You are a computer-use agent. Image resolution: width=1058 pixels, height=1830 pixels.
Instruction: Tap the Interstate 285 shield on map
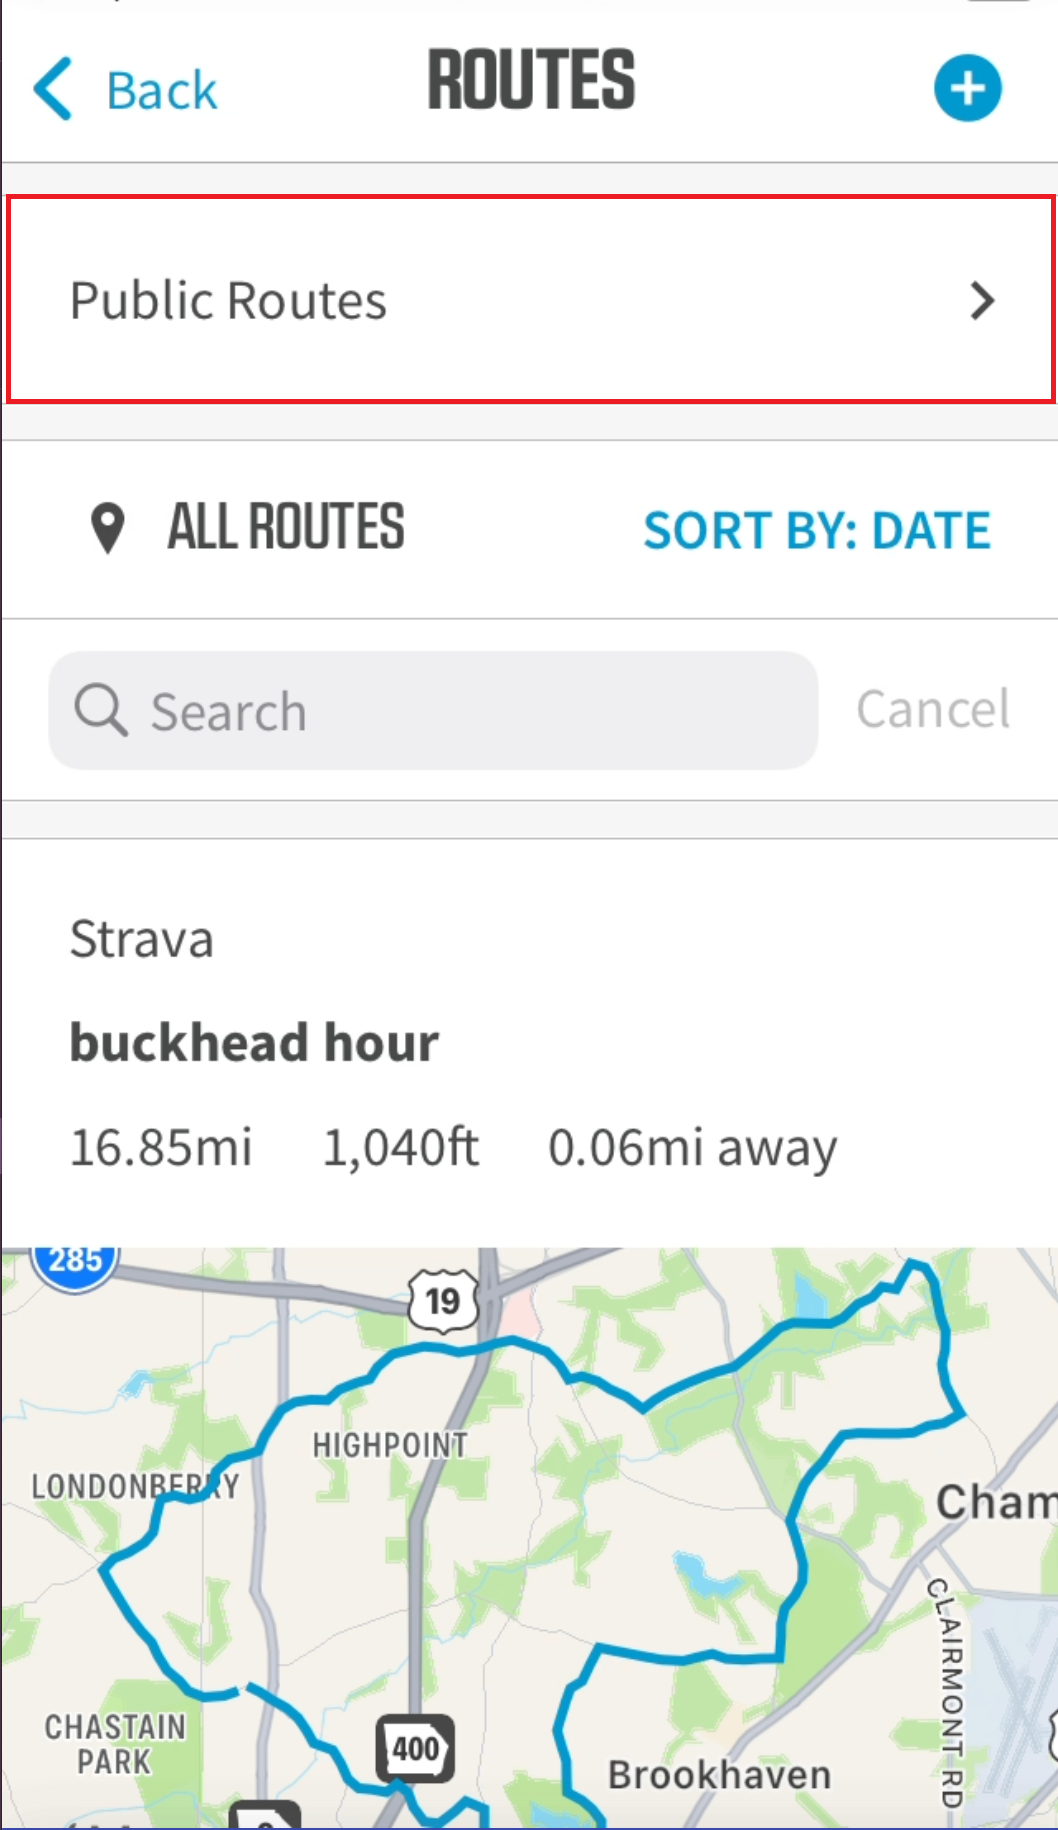tap(75, 1262)
